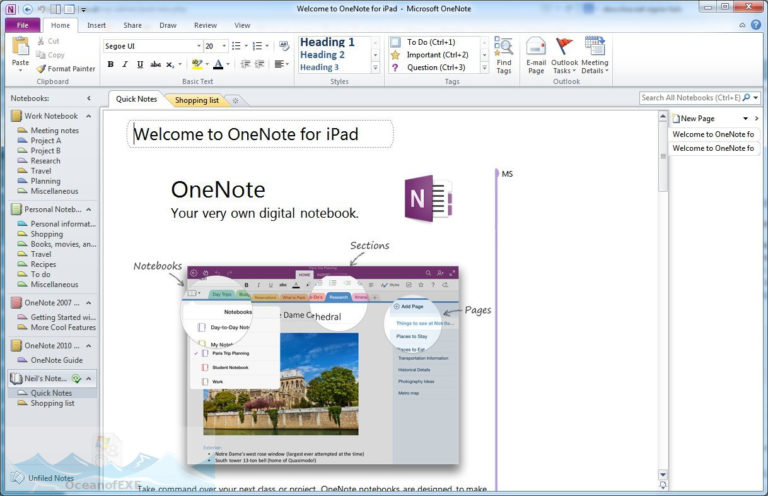
Task: Click the Copy icon
Action: pyautogui.click(x=41, y=55)
